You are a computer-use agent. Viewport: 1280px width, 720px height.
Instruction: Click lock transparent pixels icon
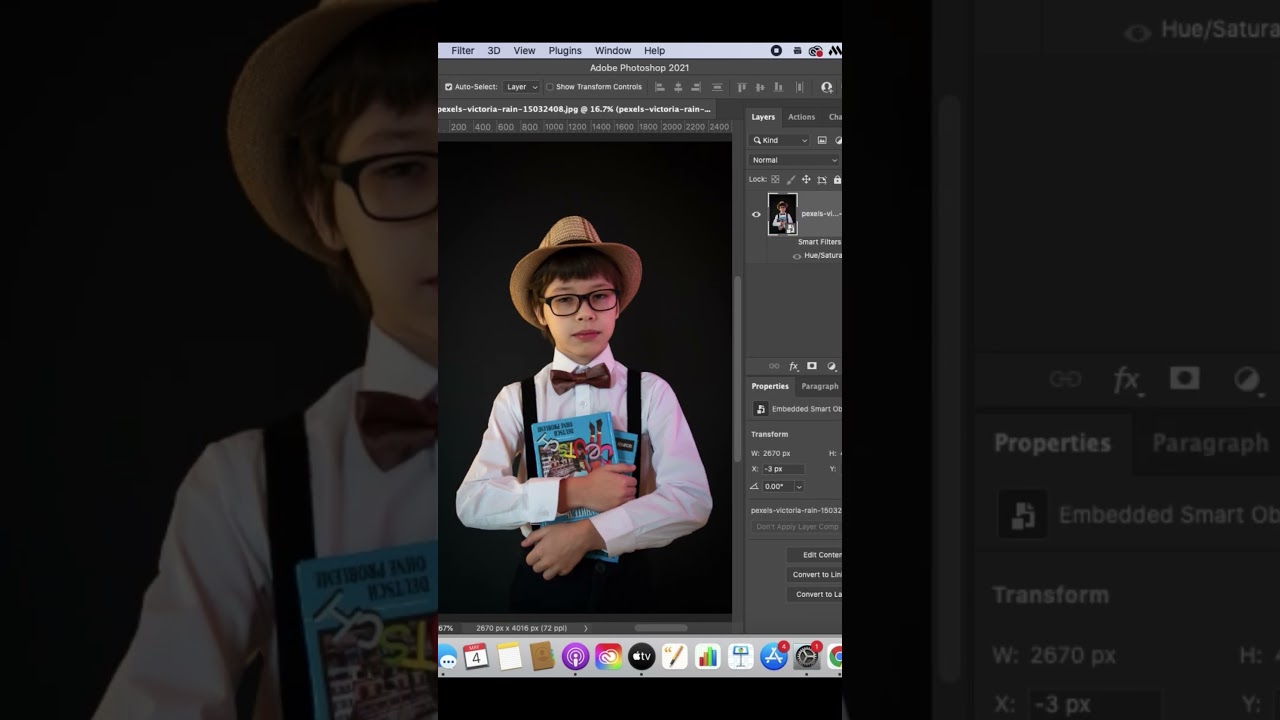pos(775,180)
